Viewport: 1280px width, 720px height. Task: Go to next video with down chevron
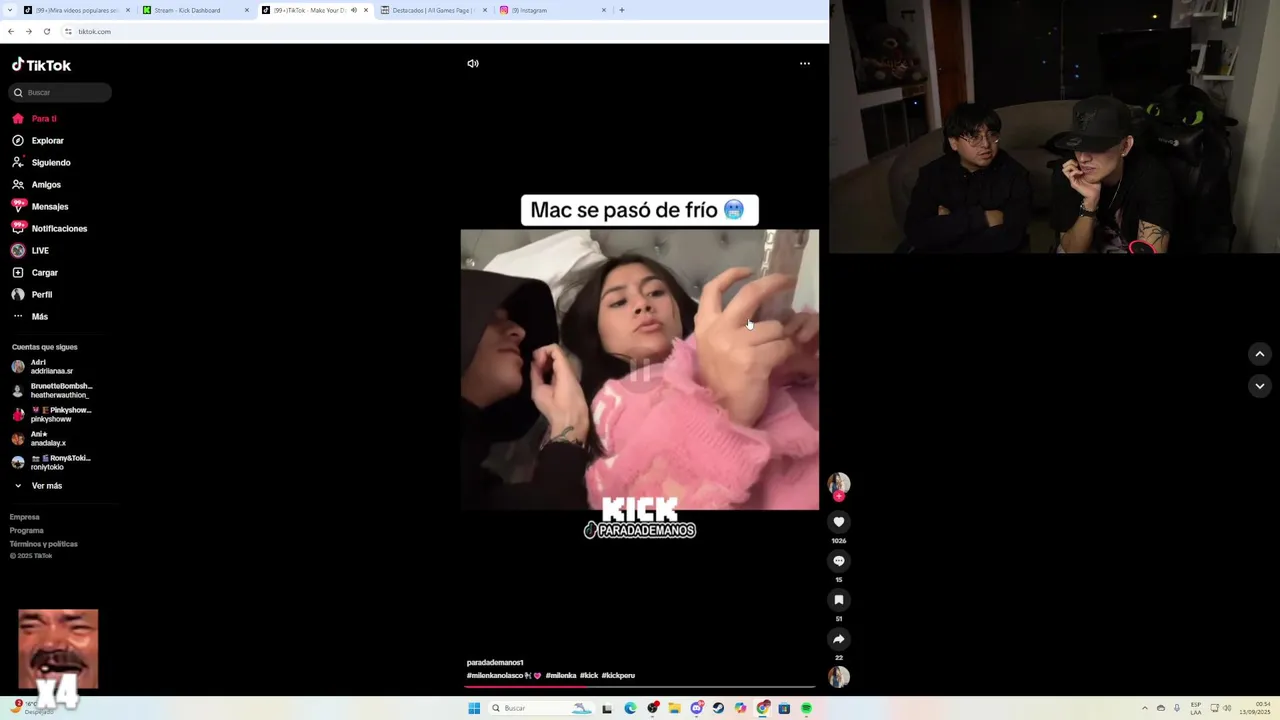pyautogui.click(x=1260, y=386)
